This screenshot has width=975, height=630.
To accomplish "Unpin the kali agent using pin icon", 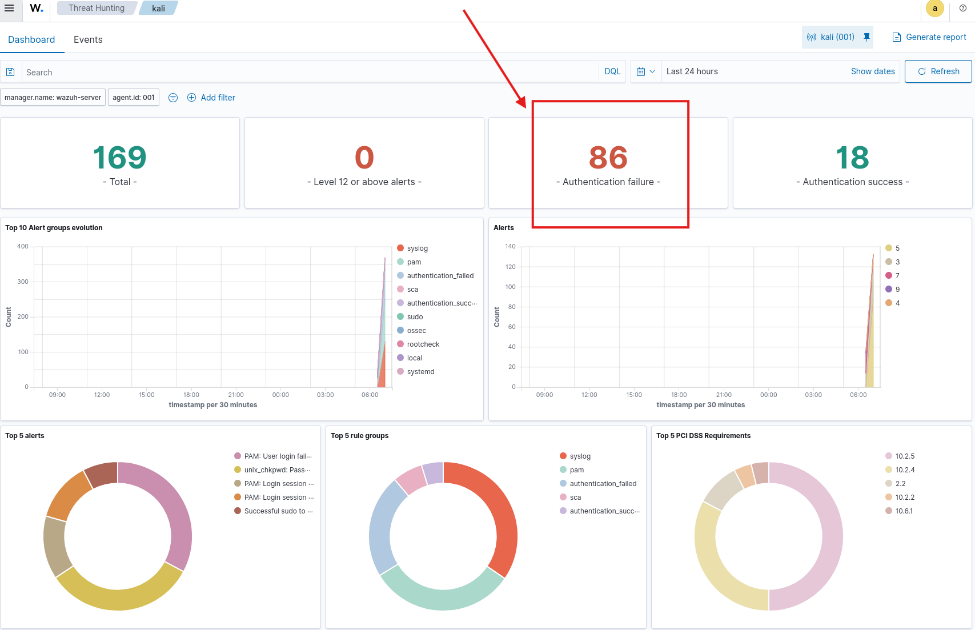I will click(866, 37).
